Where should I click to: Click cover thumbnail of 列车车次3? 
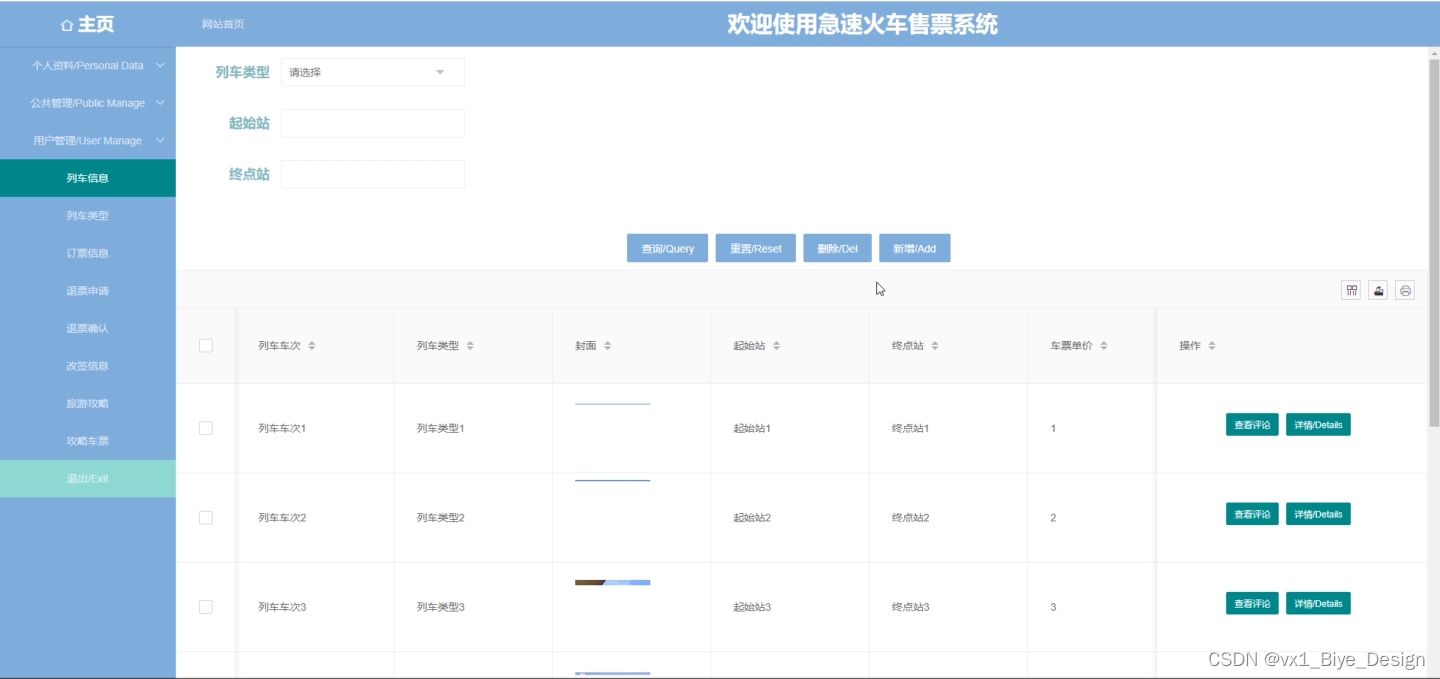pyautogui.click(x=612, y=582)
